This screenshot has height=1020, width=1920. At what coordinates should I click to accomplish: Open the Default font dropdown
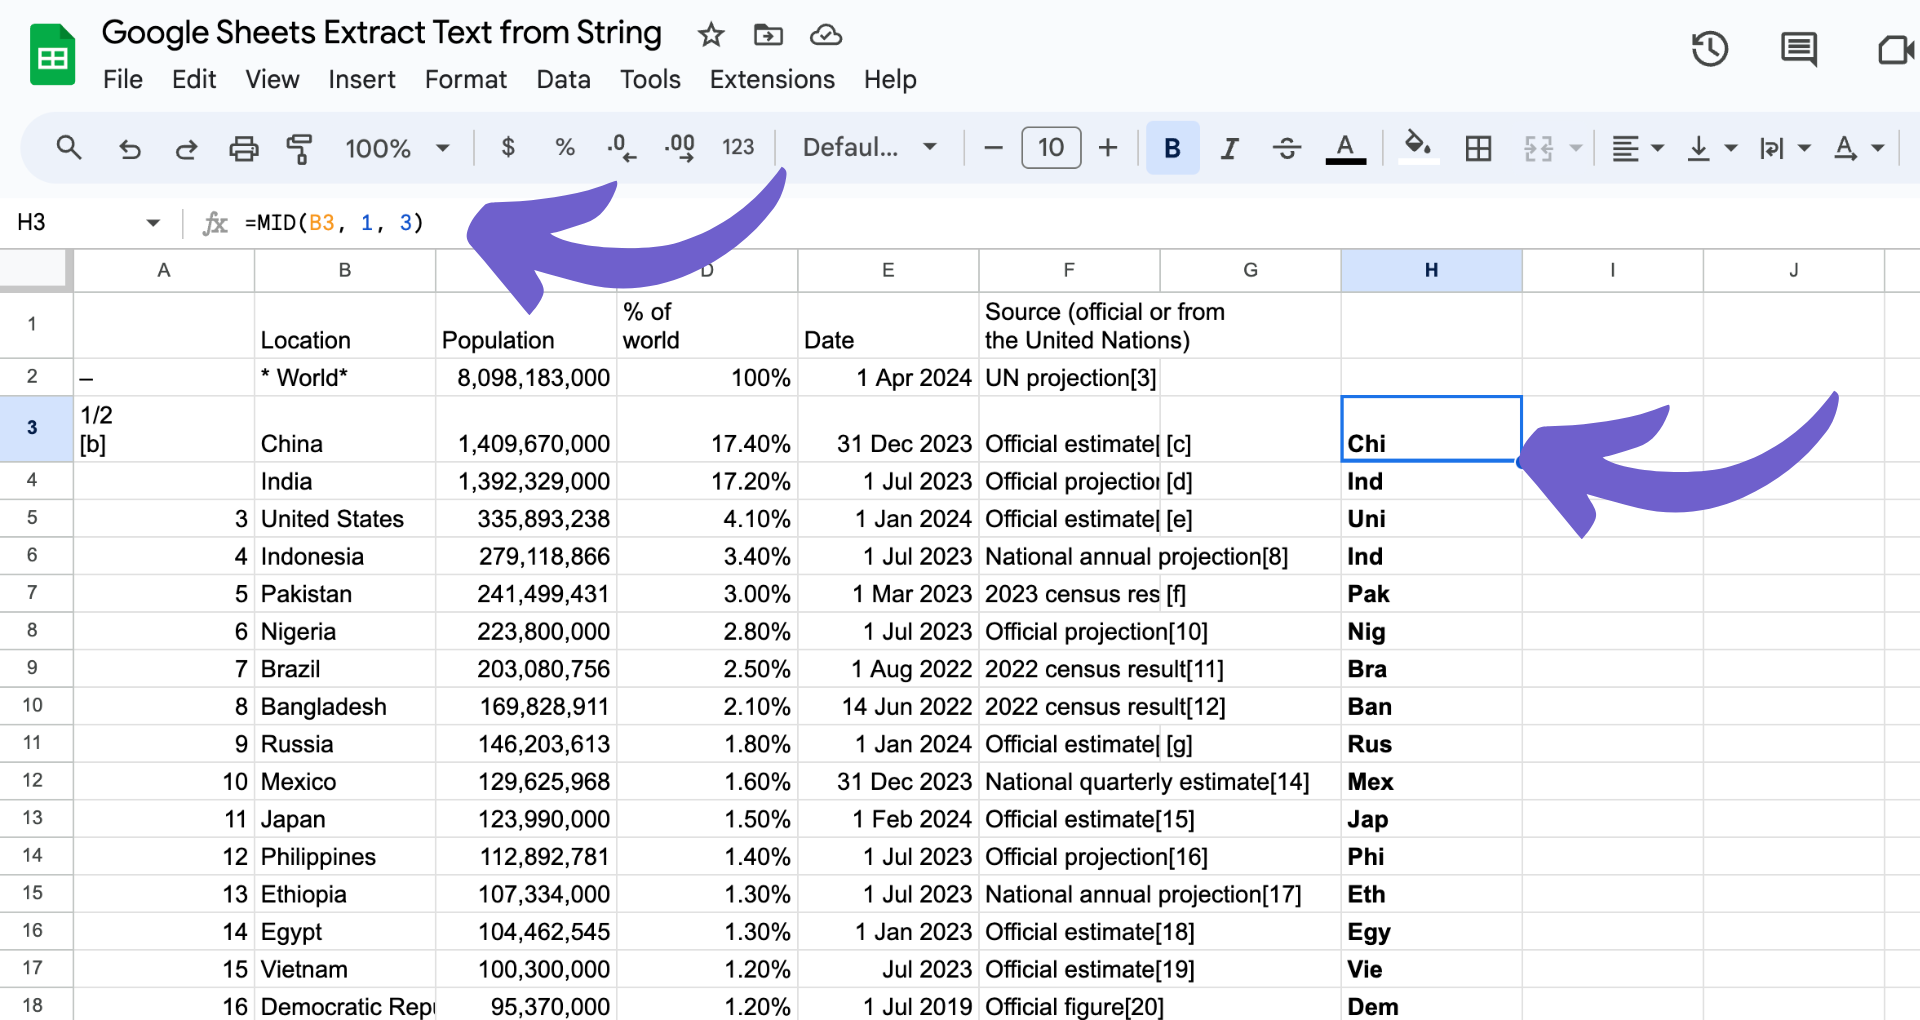869,148
